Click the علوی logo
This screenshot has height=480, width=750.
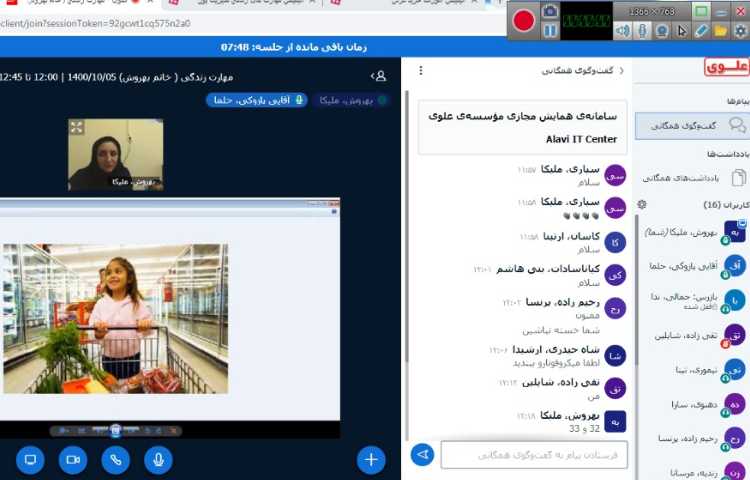(727, 67)
